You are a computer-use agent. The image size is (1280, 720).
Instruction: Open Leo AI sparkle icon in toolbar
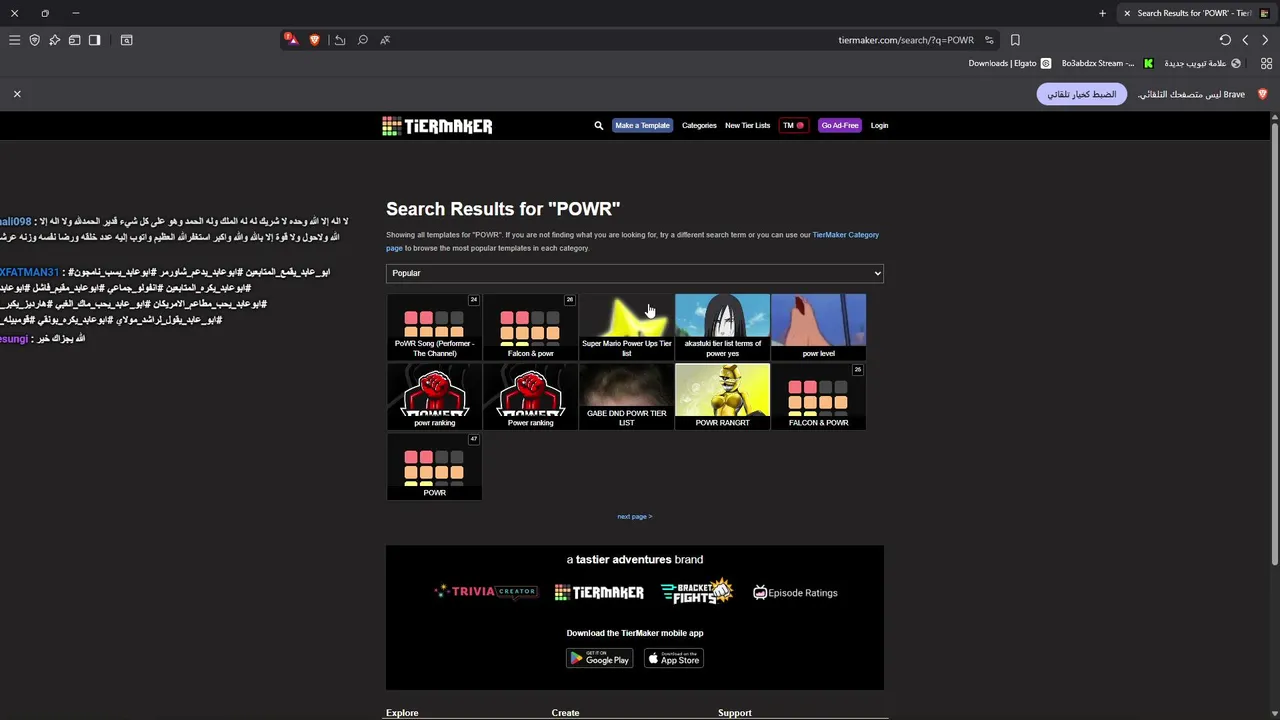(x=54, y=40)
